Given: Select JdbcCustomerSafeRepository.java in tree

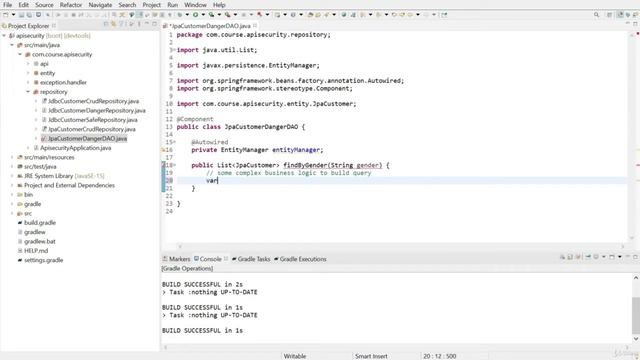Looking at the screenshot, I should (93, 120).
